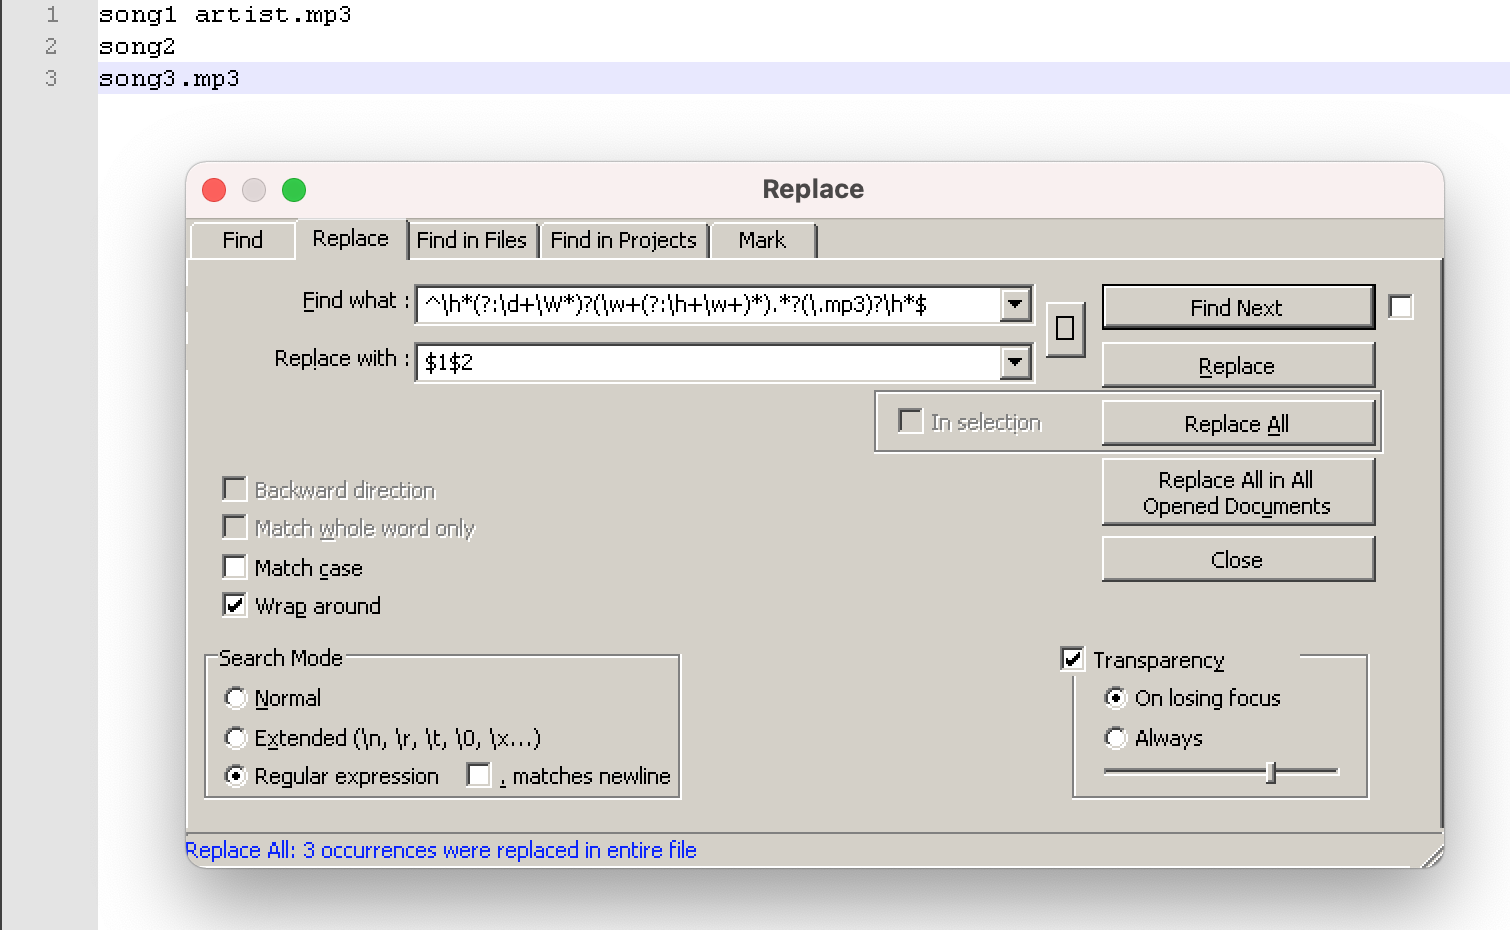Toggle the Backward direction checkbox
The width and height of the screenshot is (1510, 930).
coord(234,489)
